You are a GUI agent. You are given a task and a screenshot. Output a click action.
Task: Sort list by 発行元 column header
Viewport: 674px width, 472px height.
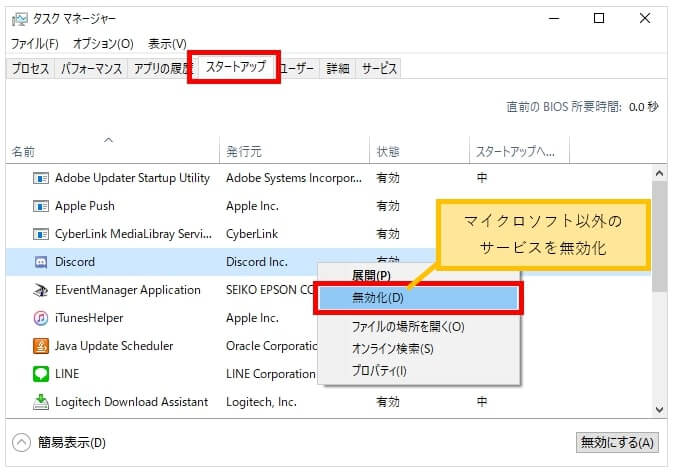(294, 151)
